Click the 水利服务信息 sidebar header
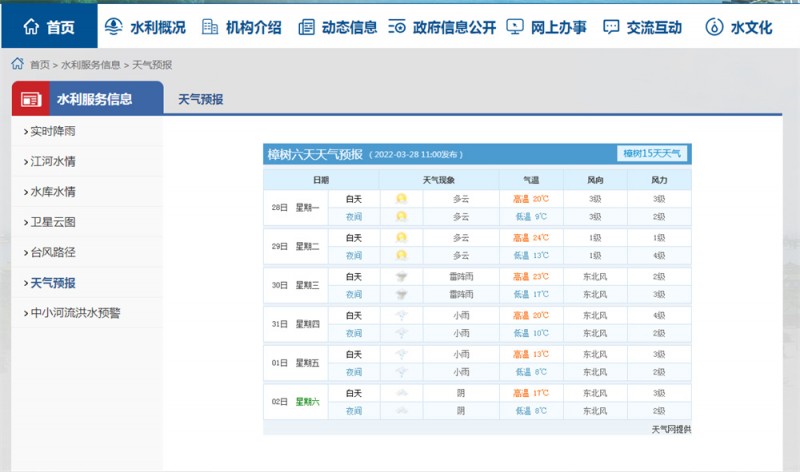The image size is (800, 472). click(x=88, y=98)
